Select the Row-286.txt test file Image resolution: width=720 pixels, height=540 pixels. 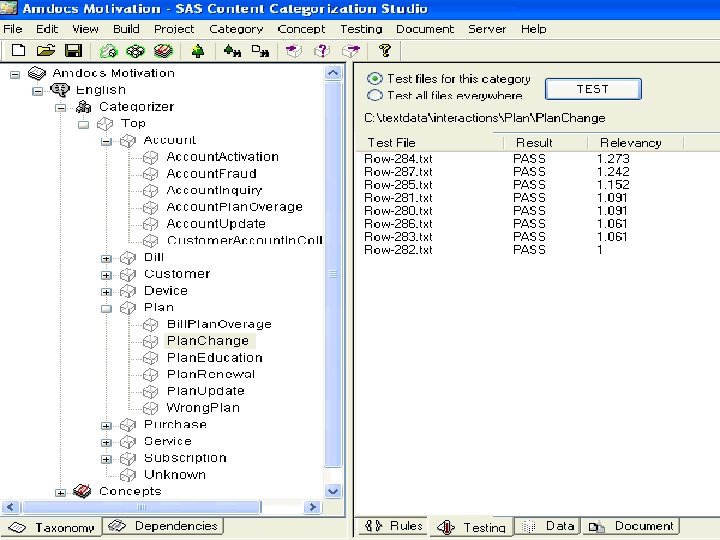pos(398,224)
